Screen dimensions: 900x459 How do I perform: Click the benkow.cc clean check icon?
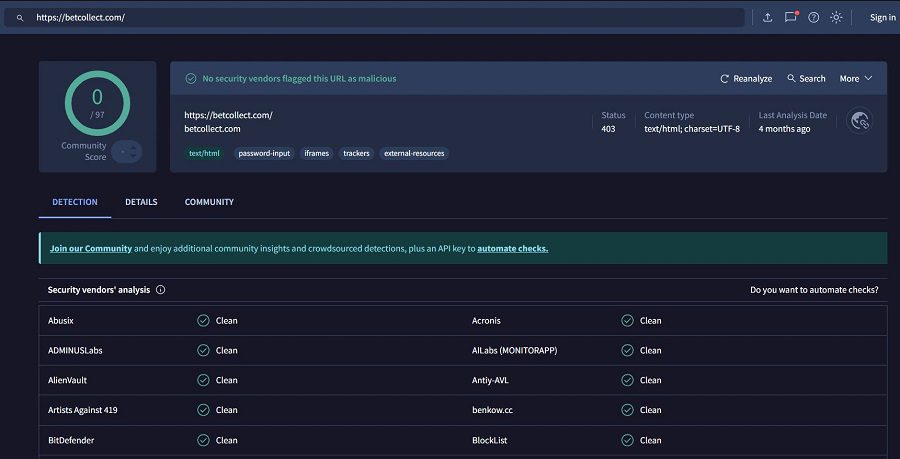click(x=627, y=410)
